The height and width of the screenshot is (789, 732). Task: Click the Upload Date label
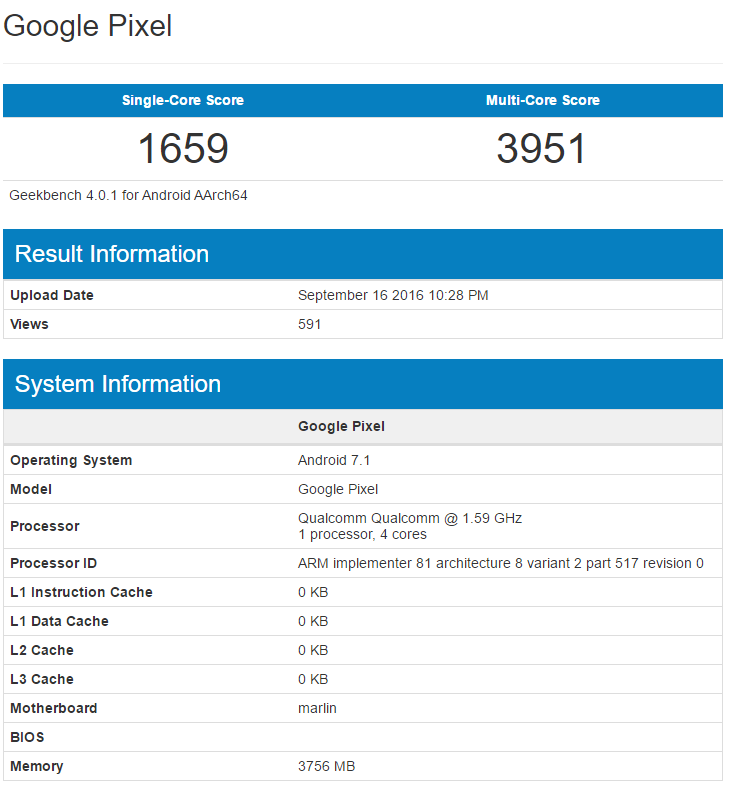pos(52,295)
